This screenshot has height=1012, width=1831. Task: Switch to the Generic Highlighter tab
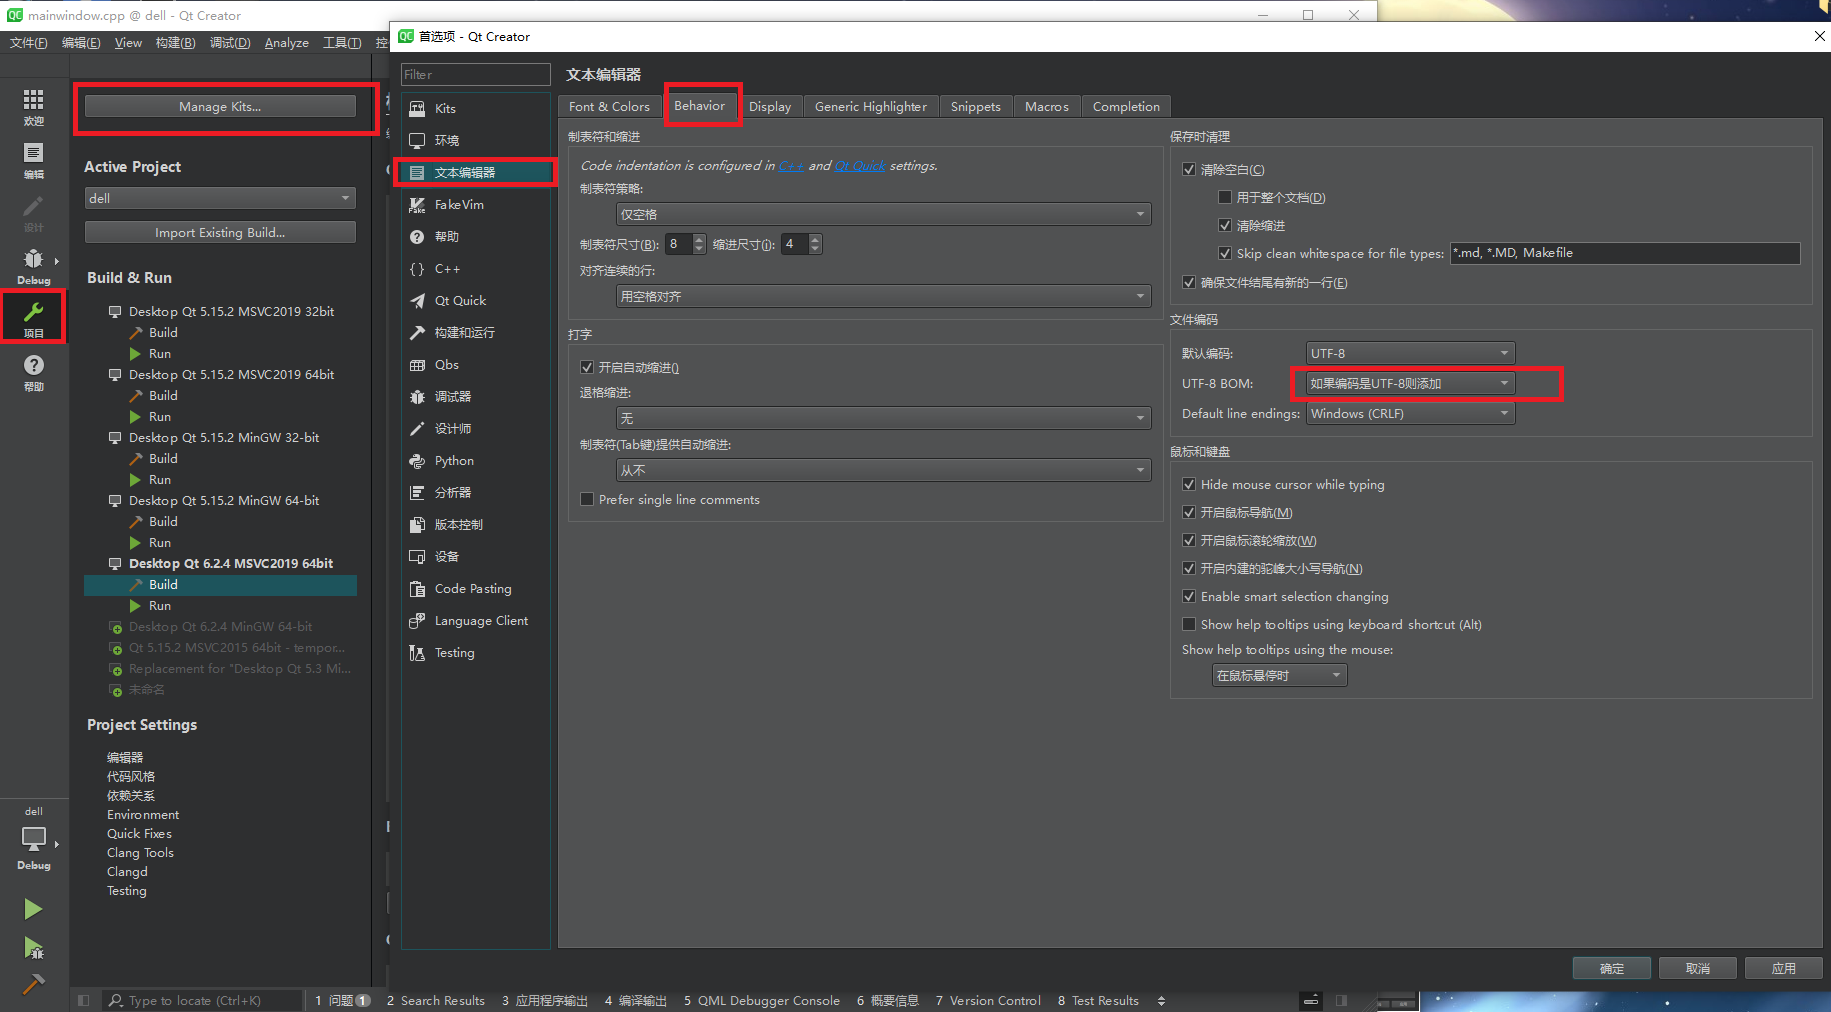coord(870,106)
